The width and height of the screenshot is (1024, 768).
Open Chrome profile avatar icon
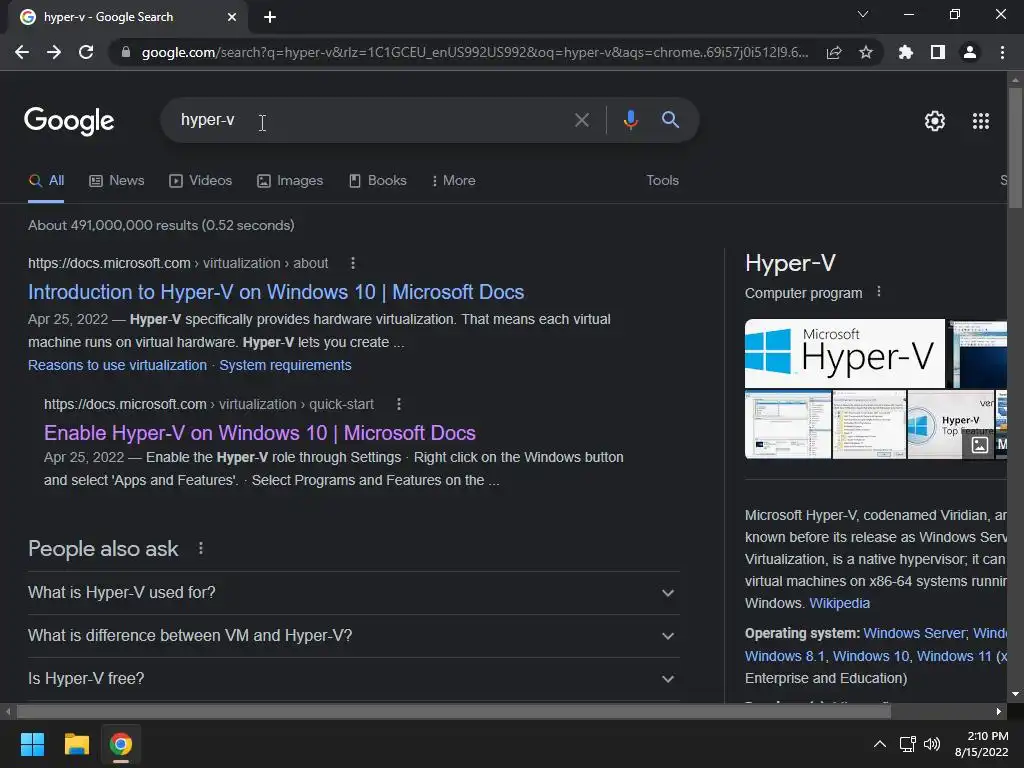(x=970, y=52)
